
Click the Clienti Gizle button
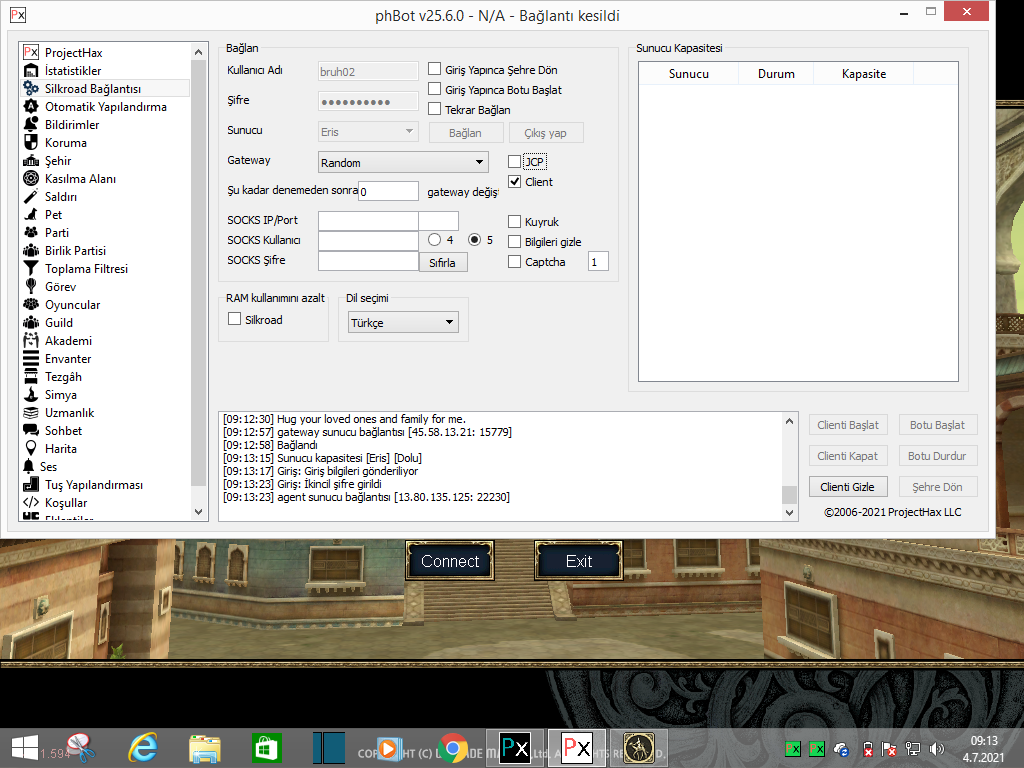pos(846,487)
